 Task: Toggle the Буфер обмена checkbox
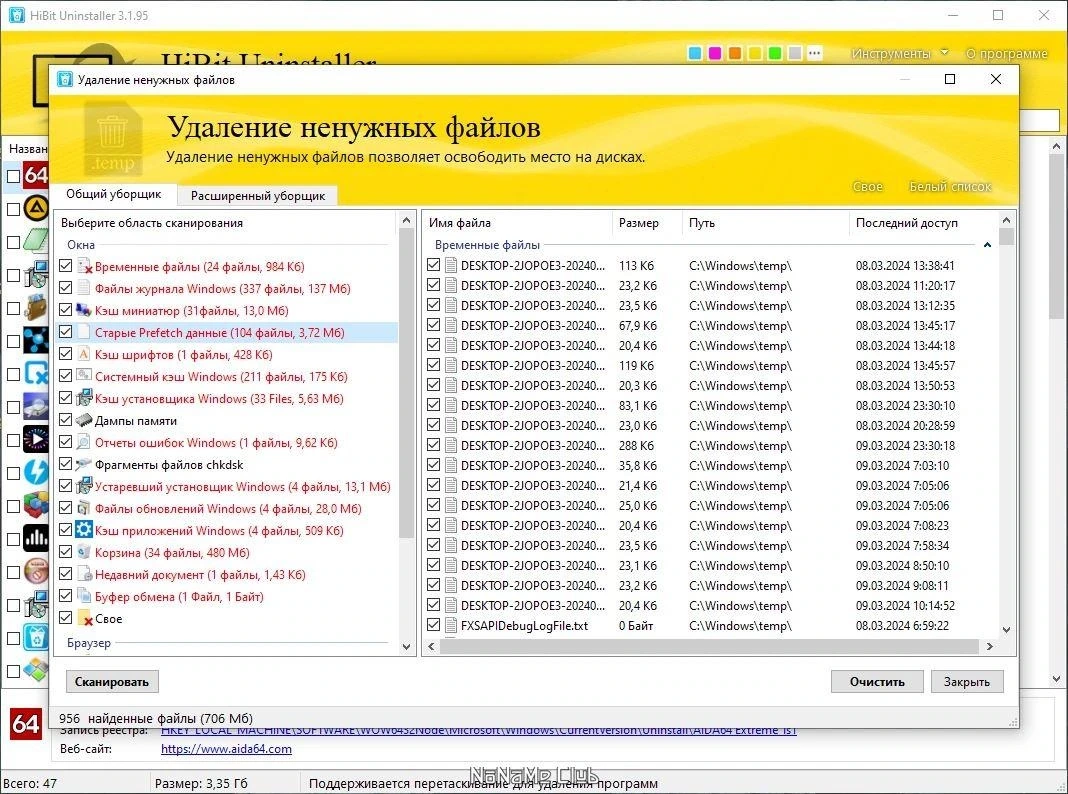[65, 596]
